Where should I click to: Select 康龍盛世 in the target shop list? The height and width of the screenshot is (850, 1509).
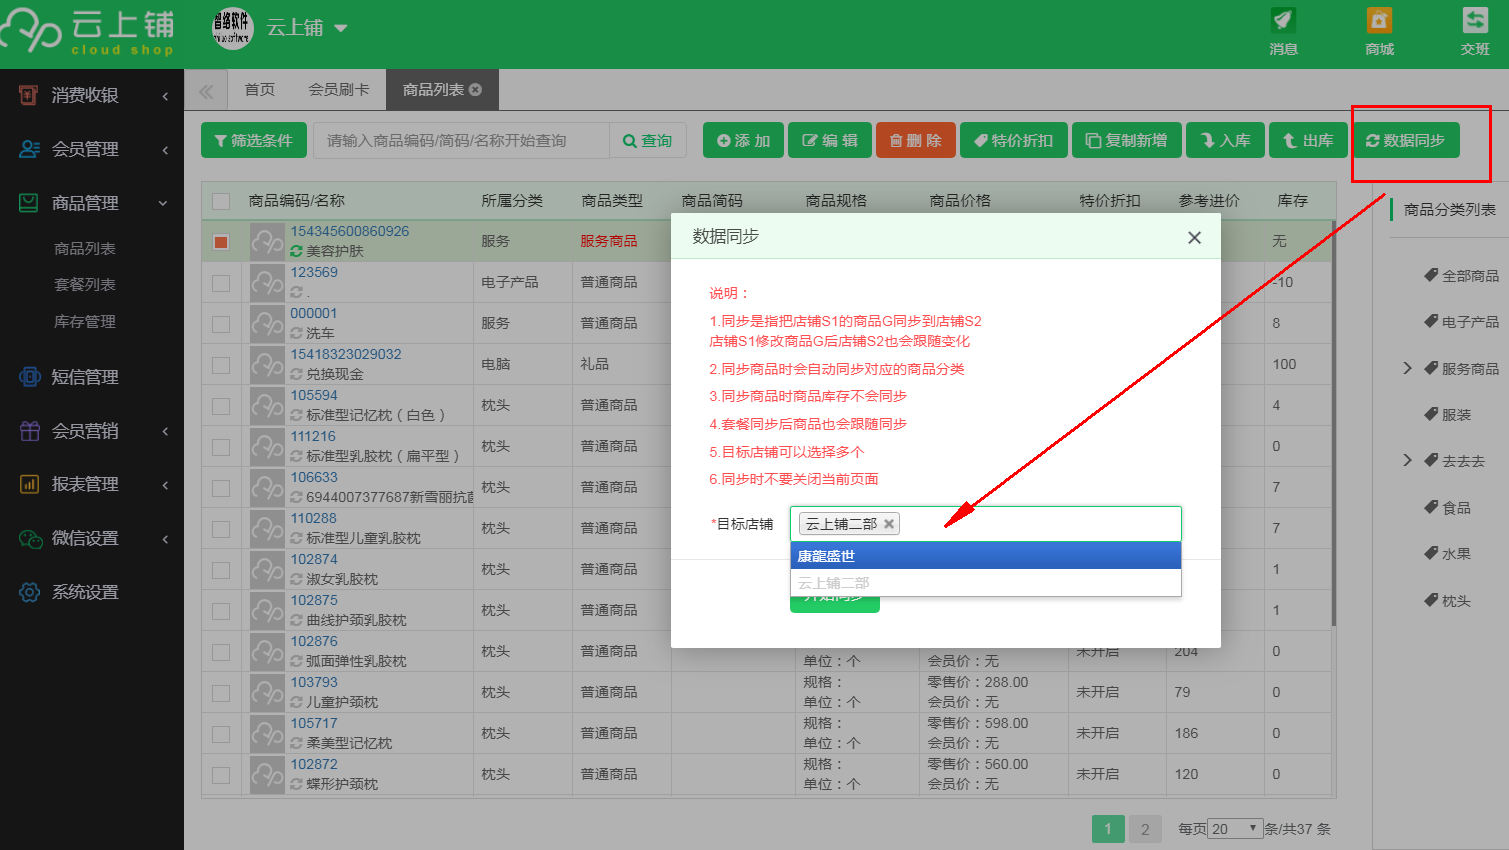(x=986, y=555)
